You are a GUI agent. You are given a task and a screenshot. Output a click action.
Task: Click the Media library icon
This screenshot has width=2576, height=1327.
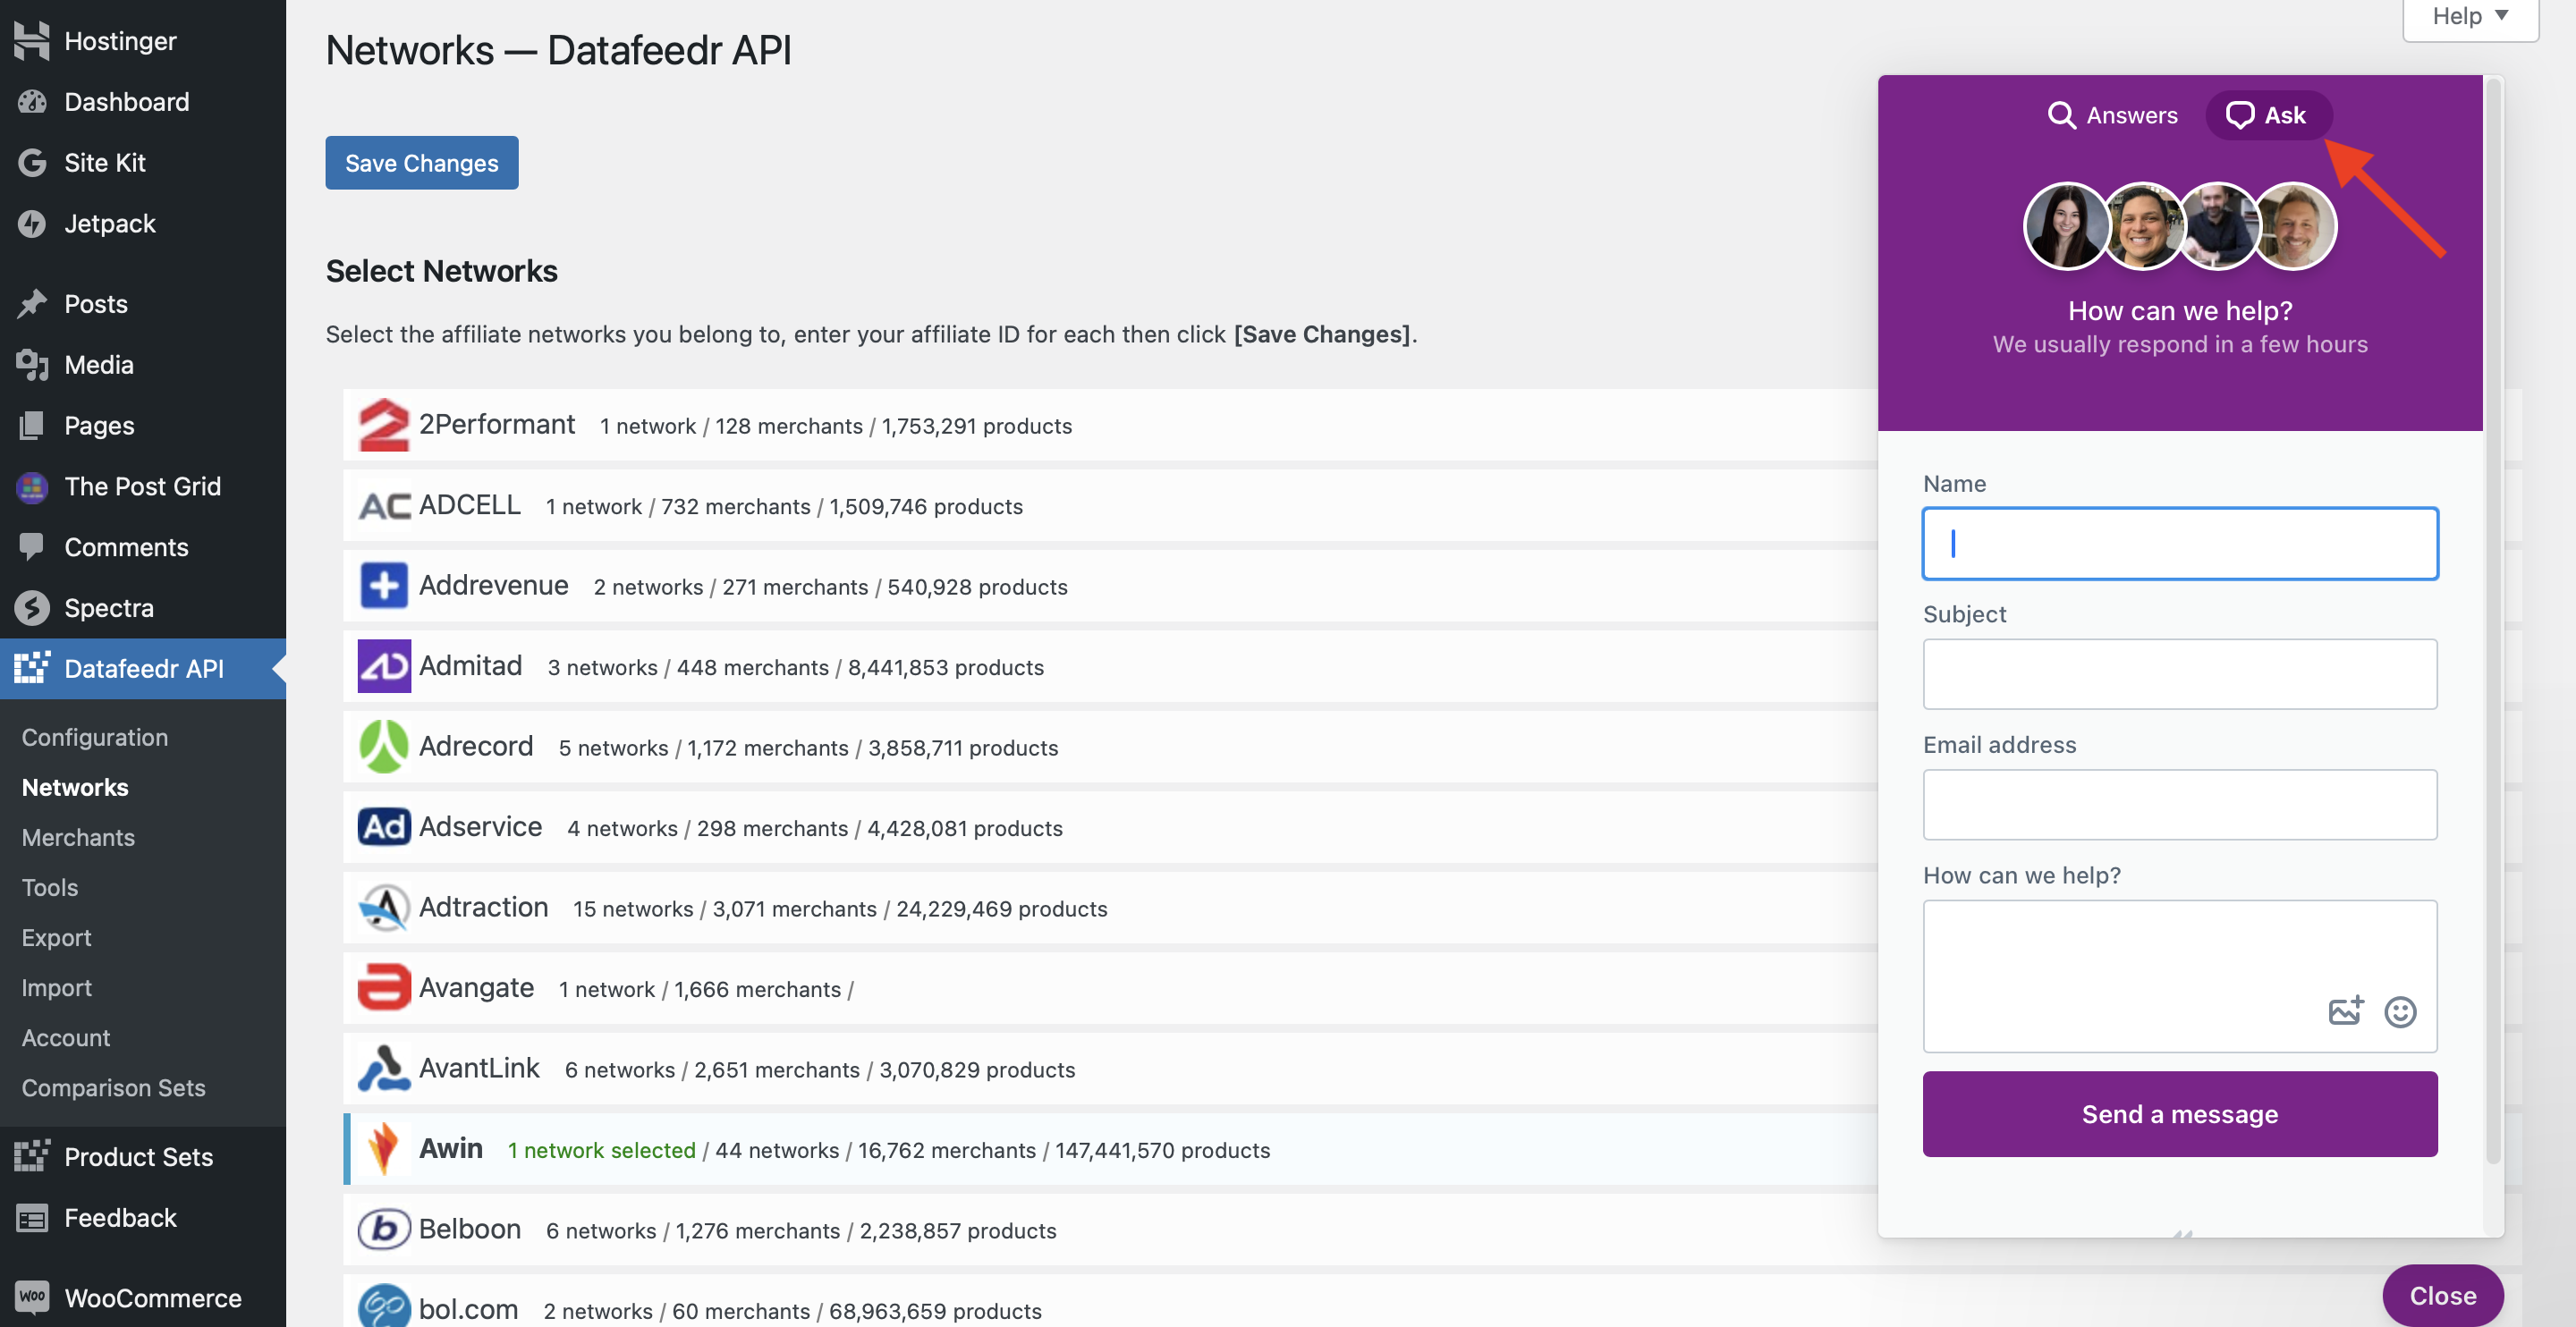click(x=32, y=364)
